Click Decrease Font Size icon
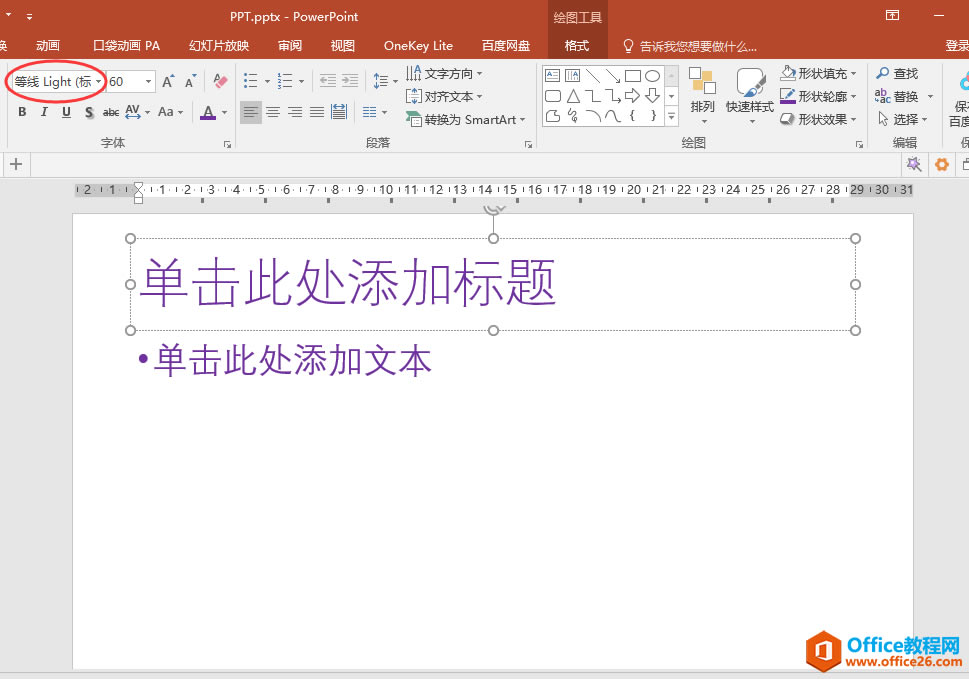969x679 pixels. point(190,81)
